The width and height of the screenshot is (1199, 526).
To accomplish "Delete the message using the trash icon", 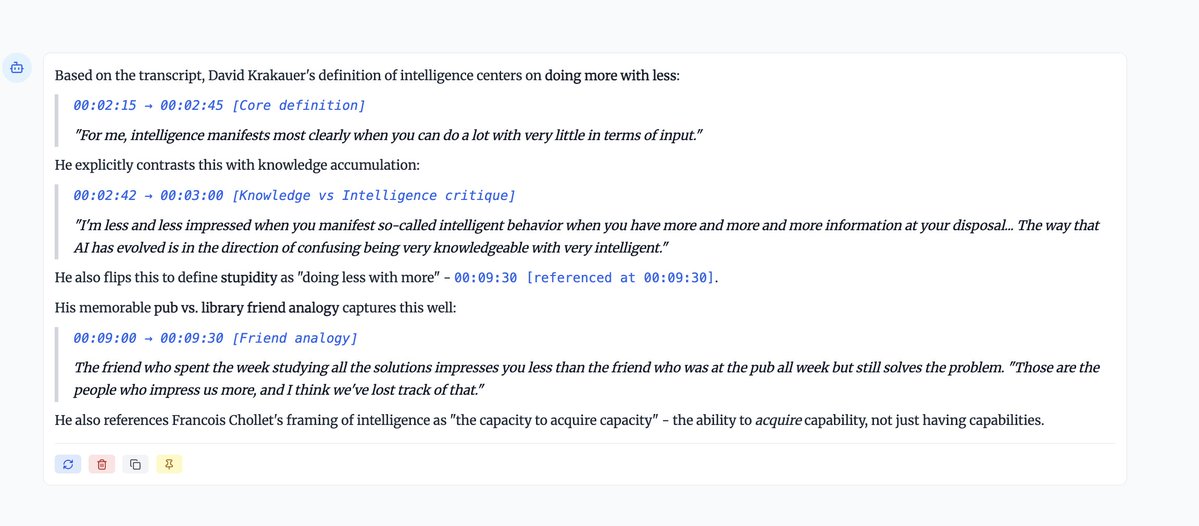I will pyautogui.click(x=102, y=464).
